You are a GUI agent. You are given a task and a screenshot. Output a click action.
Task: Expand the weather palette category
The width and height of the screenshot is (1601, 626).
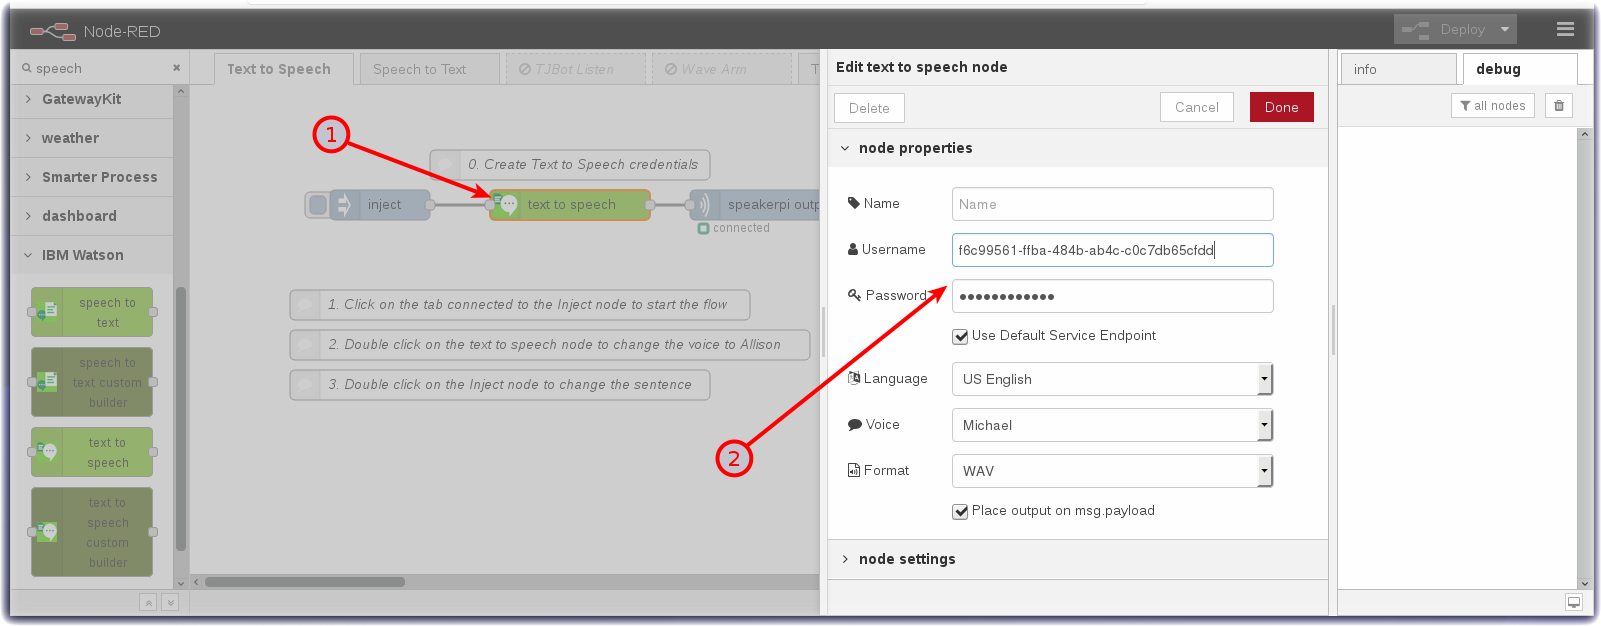tap(92, 138)
